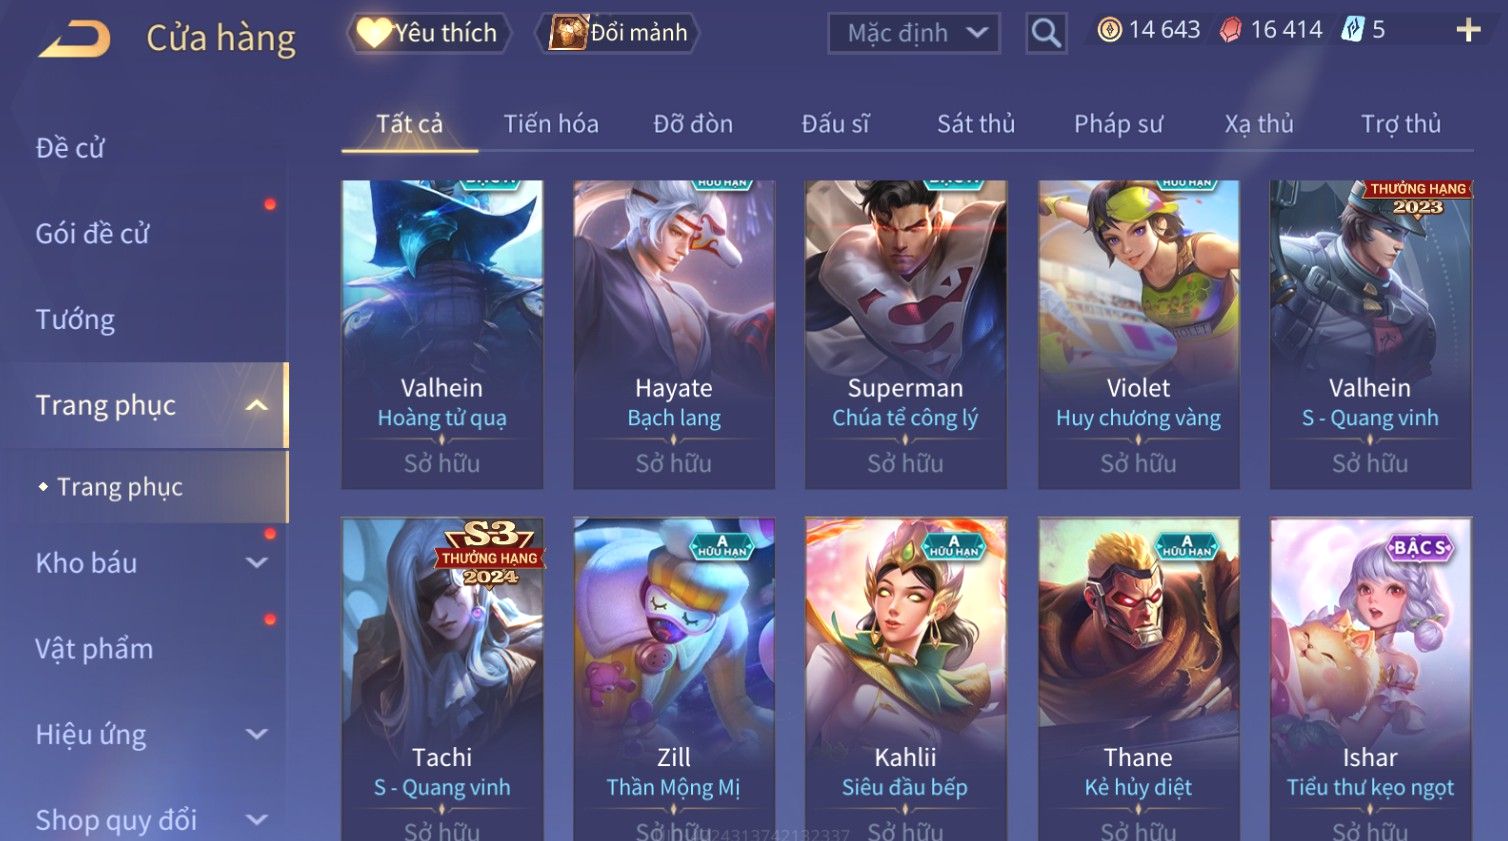Image resolution: width=1508 pixels, height=841 pixels.
Task: Open Gói đề cử in sidebar
Action: click(93, 234)
